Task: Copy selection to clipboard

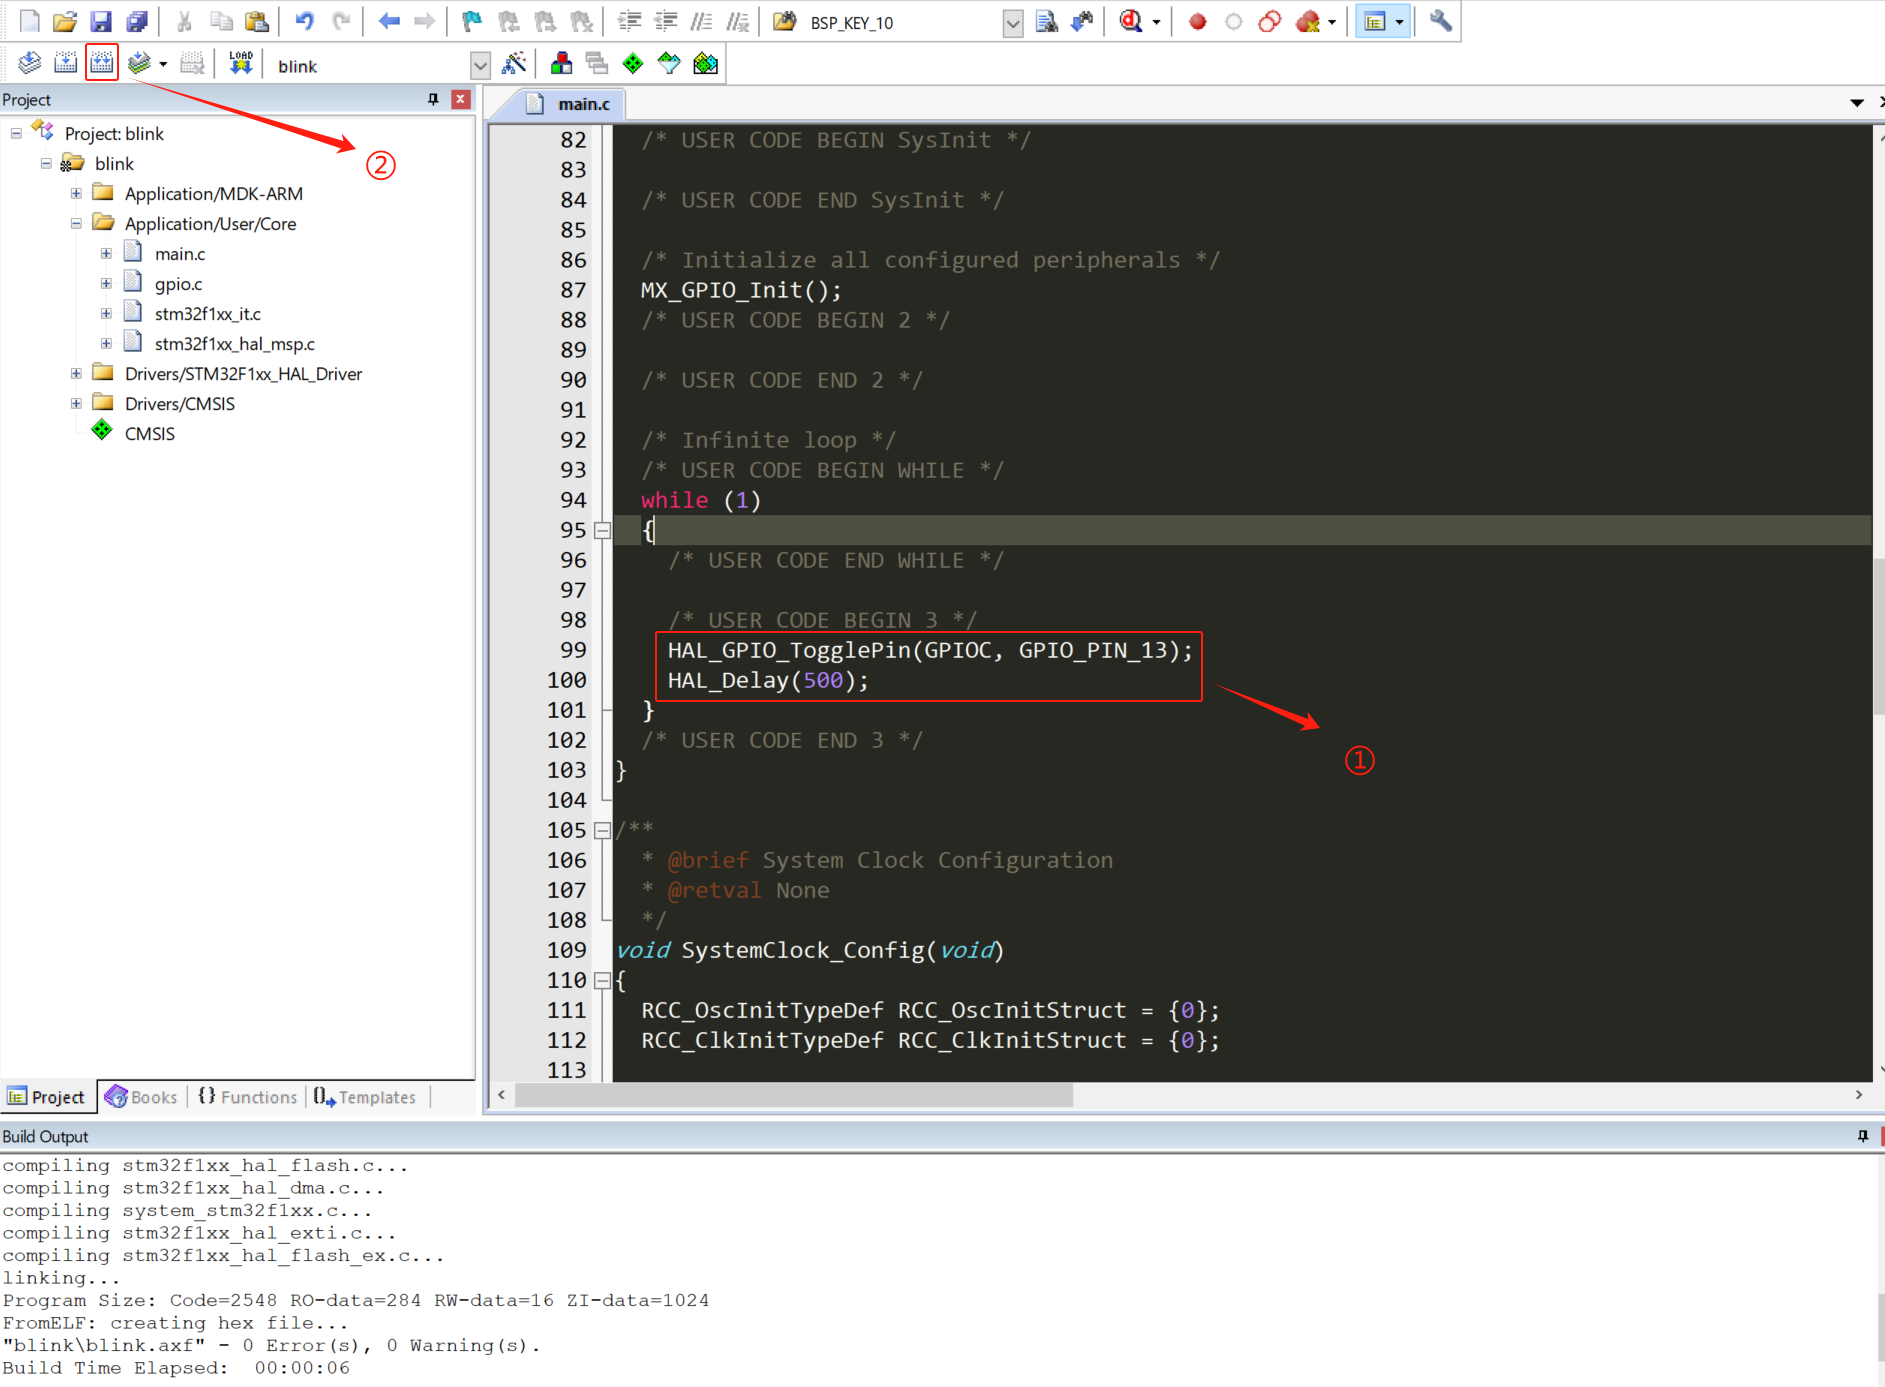Action: coord(221,21)
